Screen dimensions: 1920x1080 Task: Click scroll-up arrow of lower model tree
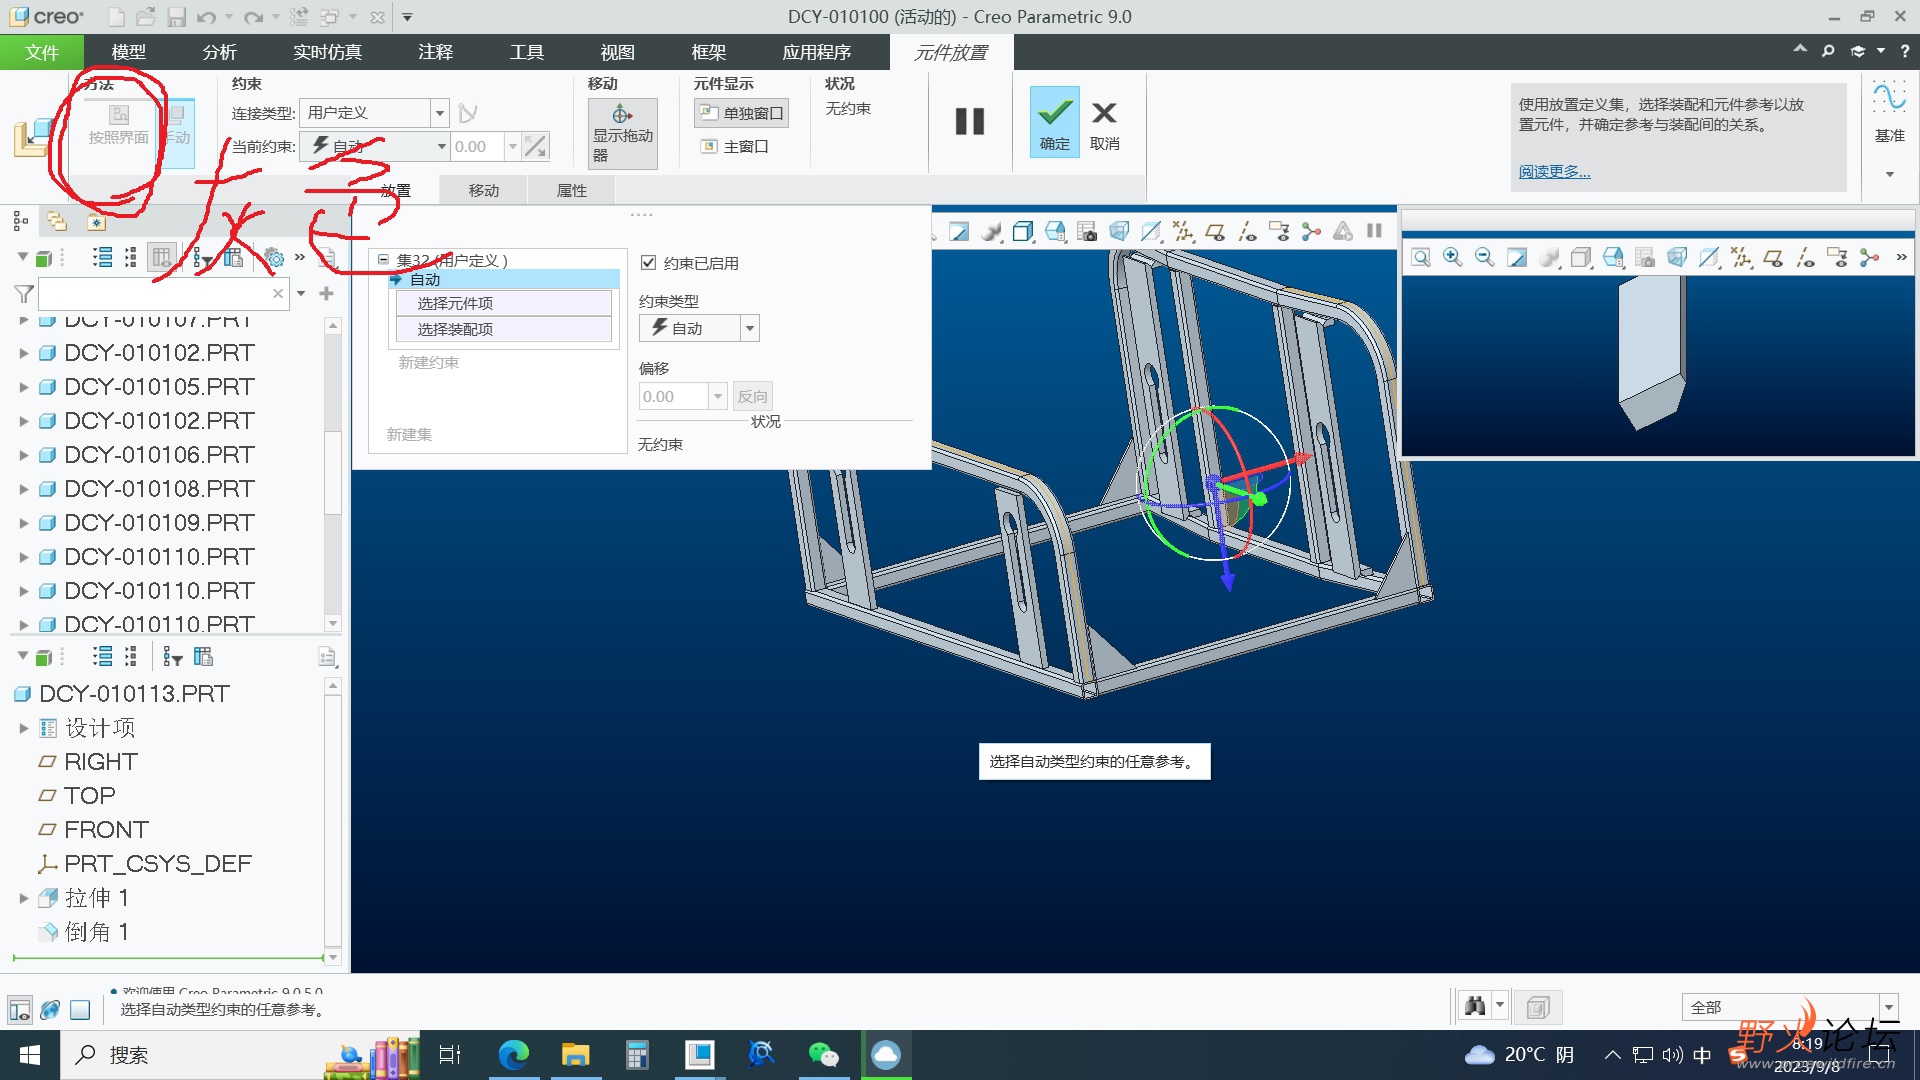pos(333,686)
